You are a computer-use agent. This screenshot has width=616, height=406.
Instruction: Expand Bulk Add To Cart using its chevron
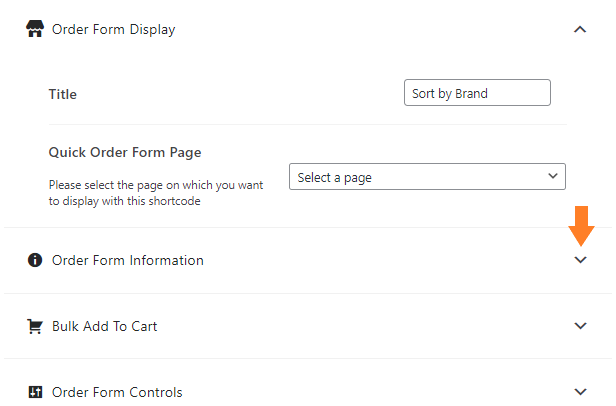[x=580, y=325]
